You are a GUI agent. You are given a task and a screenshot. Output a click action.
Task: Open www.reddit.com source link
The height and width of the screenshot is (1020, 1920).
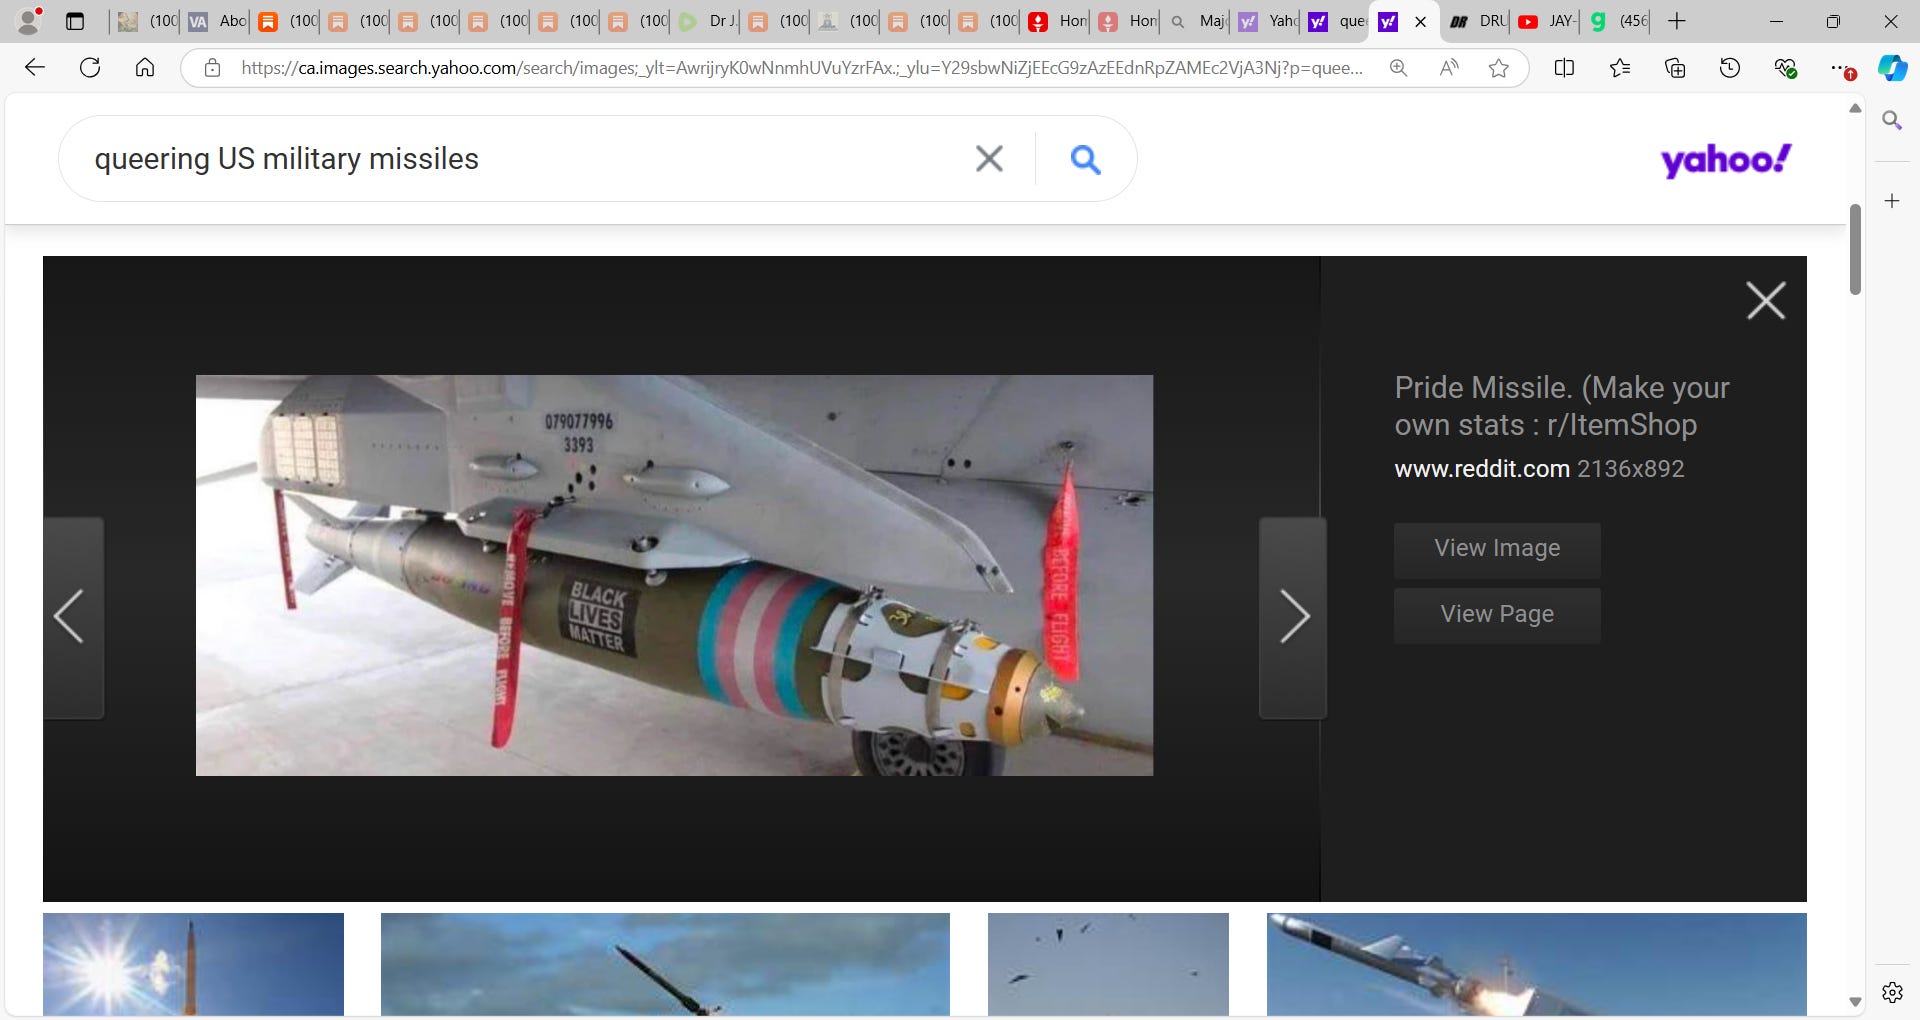tap(1482, 469)
